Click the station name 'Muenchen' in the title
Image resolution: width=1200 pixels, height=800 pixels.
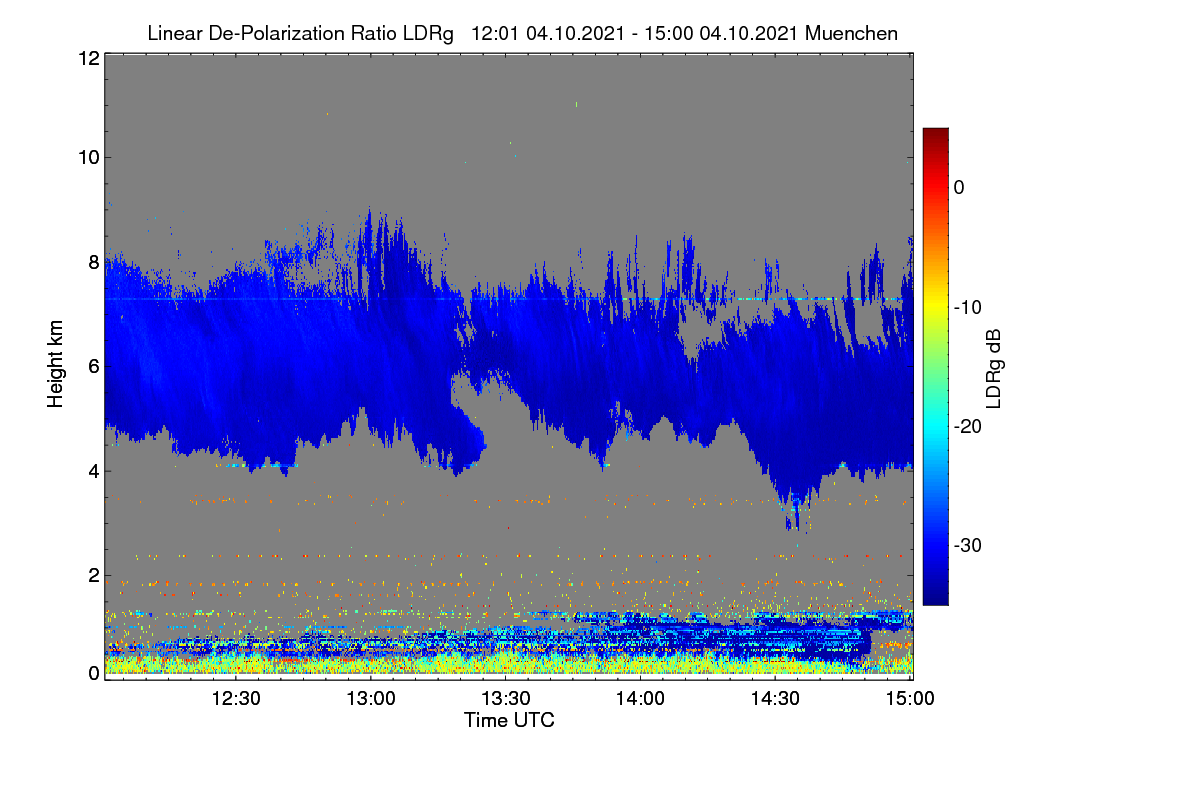point(851,33)
